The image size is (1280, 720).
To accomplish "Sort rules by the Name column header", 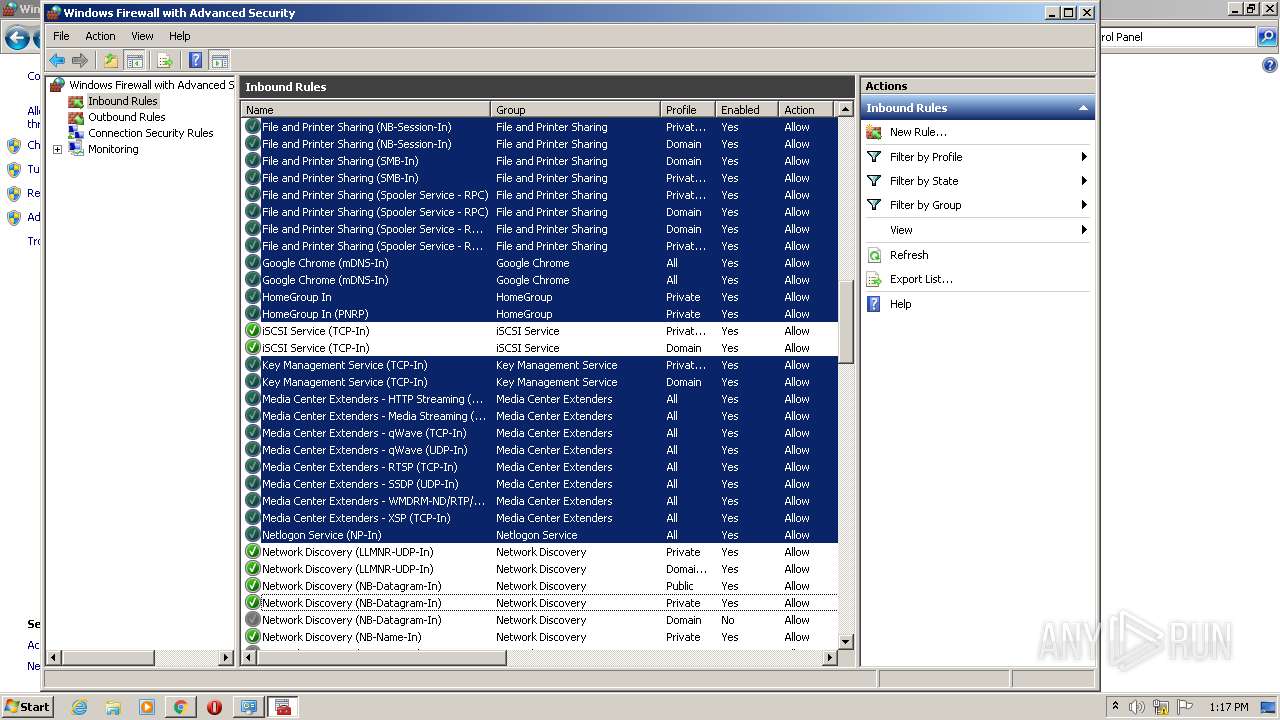I will click(366, 110).
